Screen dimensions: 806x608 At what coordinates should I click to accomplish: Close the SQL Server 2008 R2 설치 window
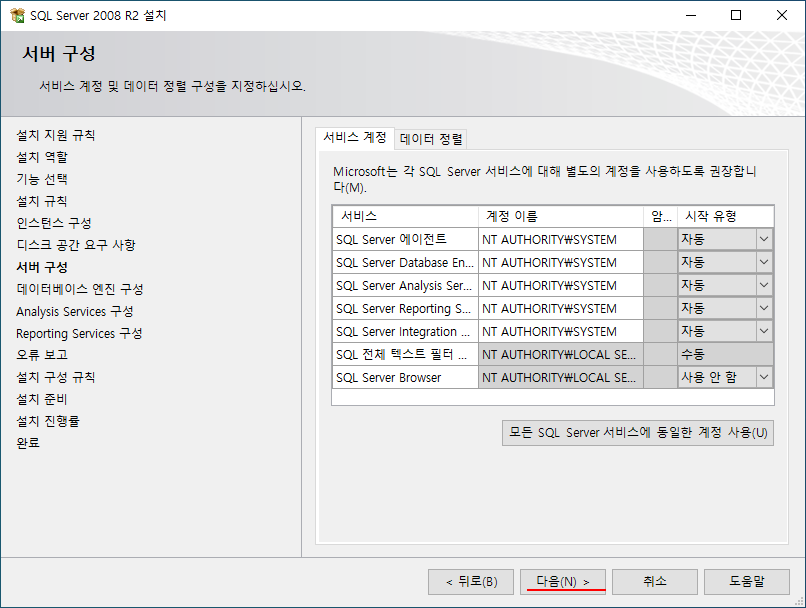pos(782,15)
